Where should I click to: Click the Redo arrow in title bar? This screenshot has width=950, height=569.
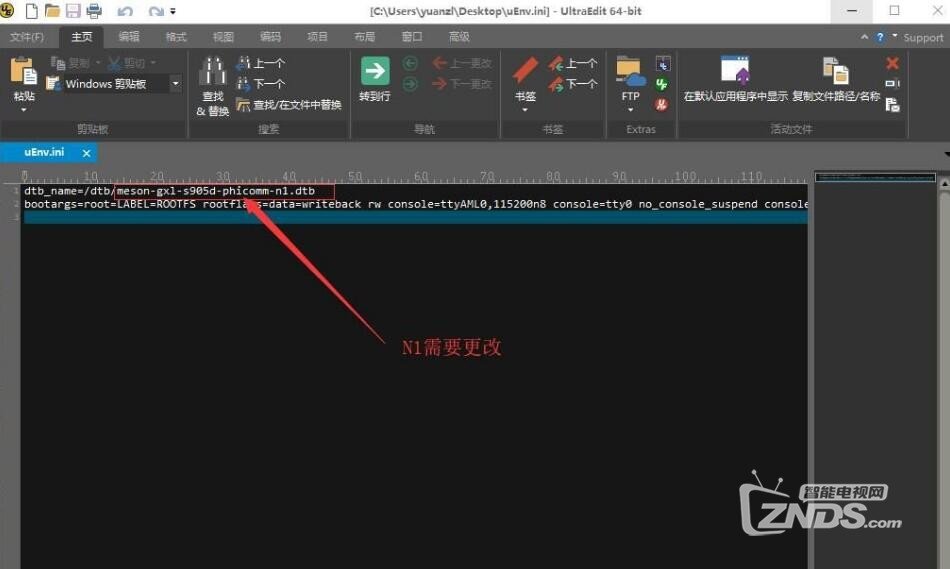point(156,12)
